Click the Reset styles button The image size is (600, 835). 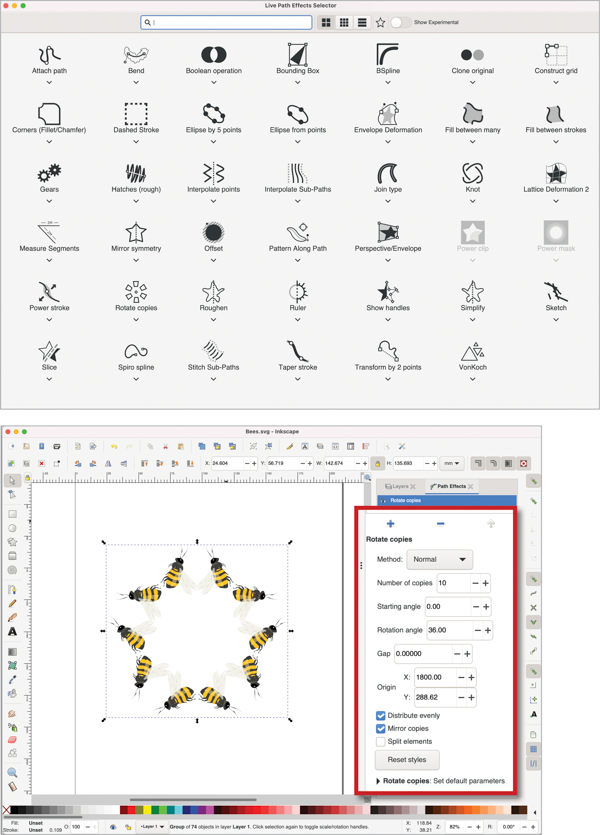tap(407, 760)
